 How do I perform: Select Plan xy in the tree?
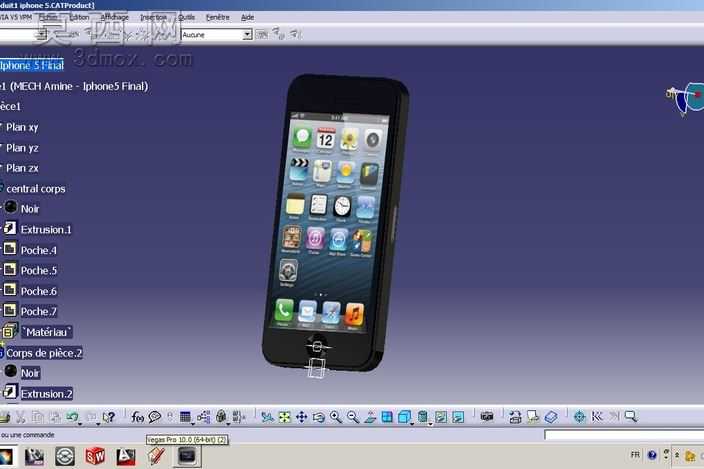pyautogui.click(x=22, y=127)
